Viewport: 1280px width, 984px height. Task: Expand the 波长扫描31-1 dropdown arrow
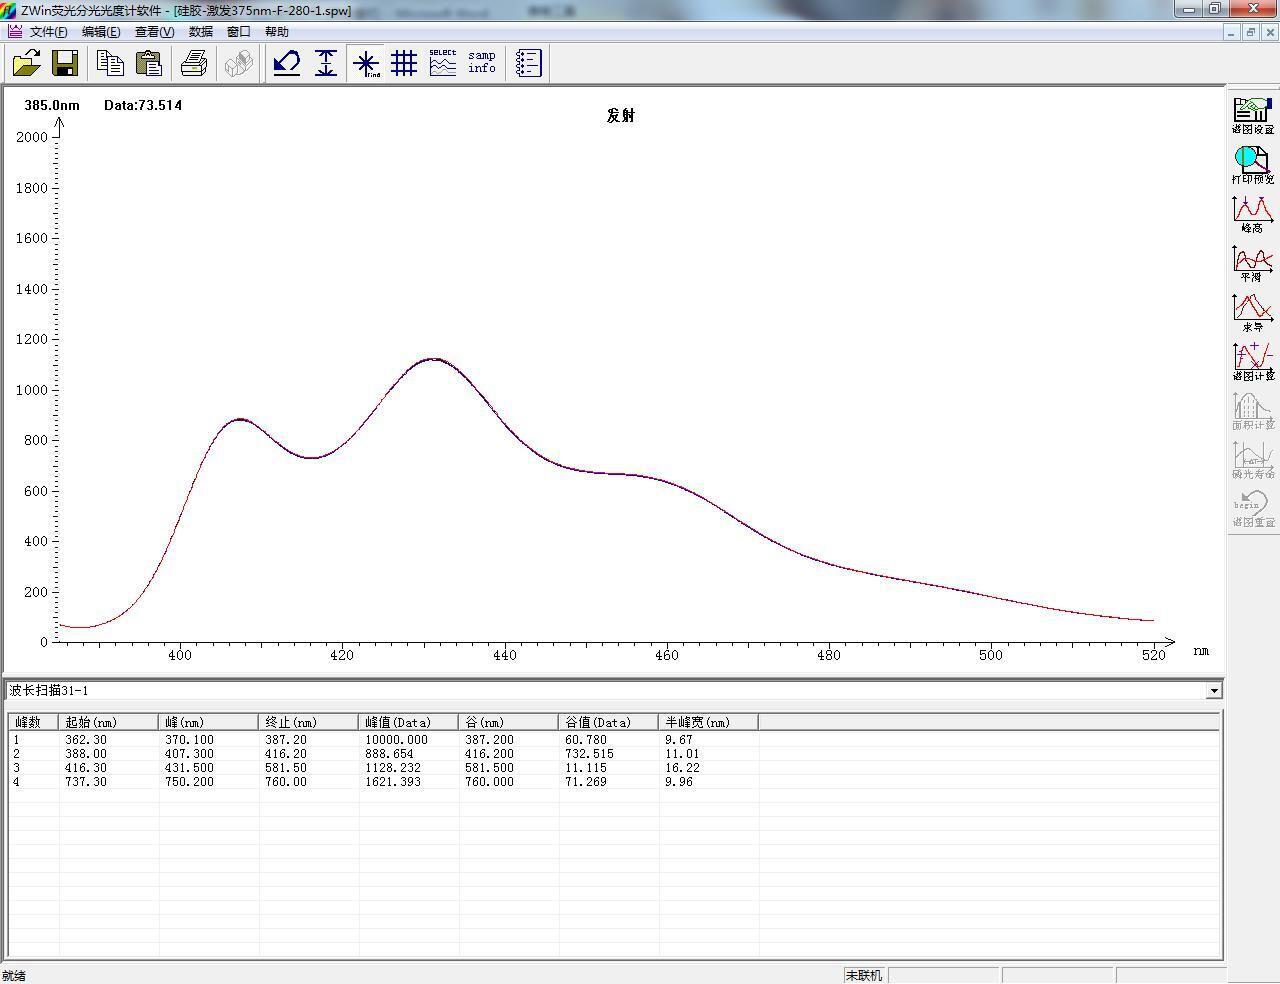click(1214, 691)
